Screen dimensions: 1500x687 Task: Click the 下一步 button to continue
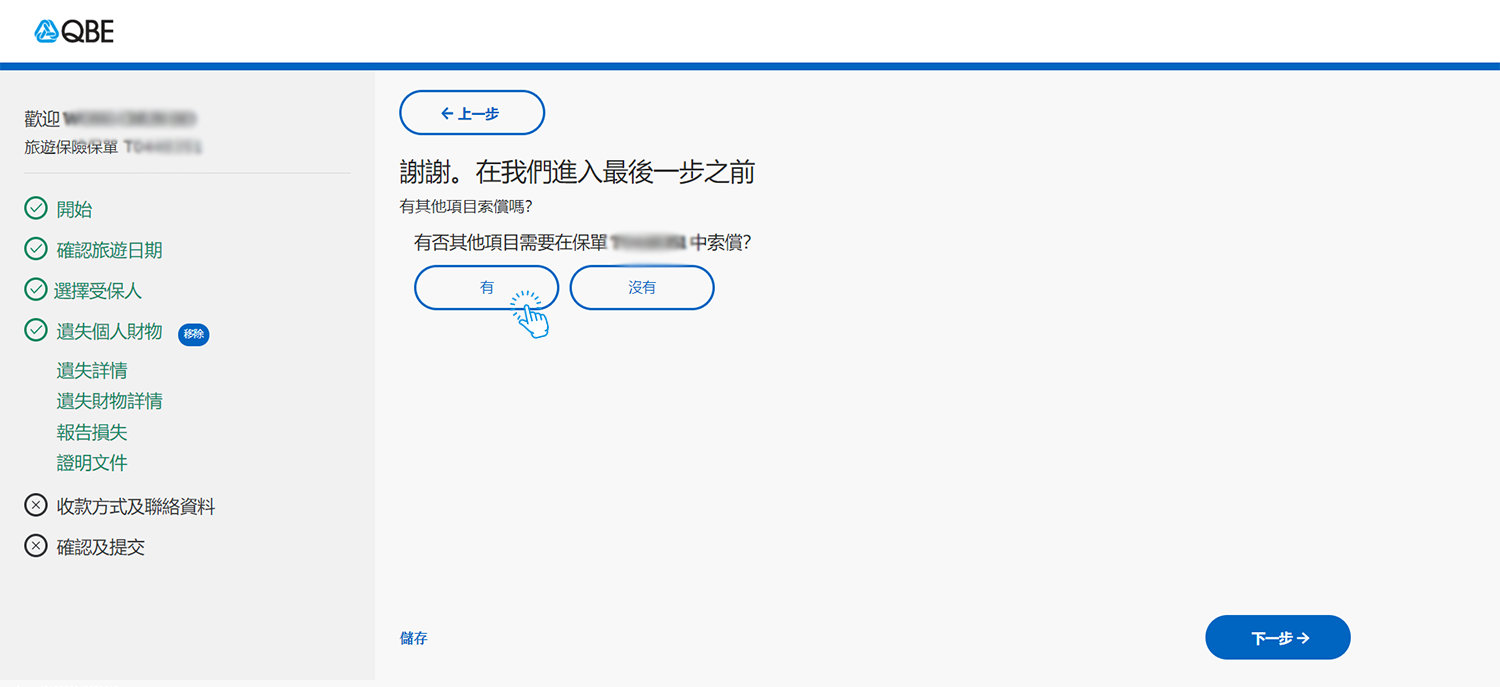[x=1277, y=637]
